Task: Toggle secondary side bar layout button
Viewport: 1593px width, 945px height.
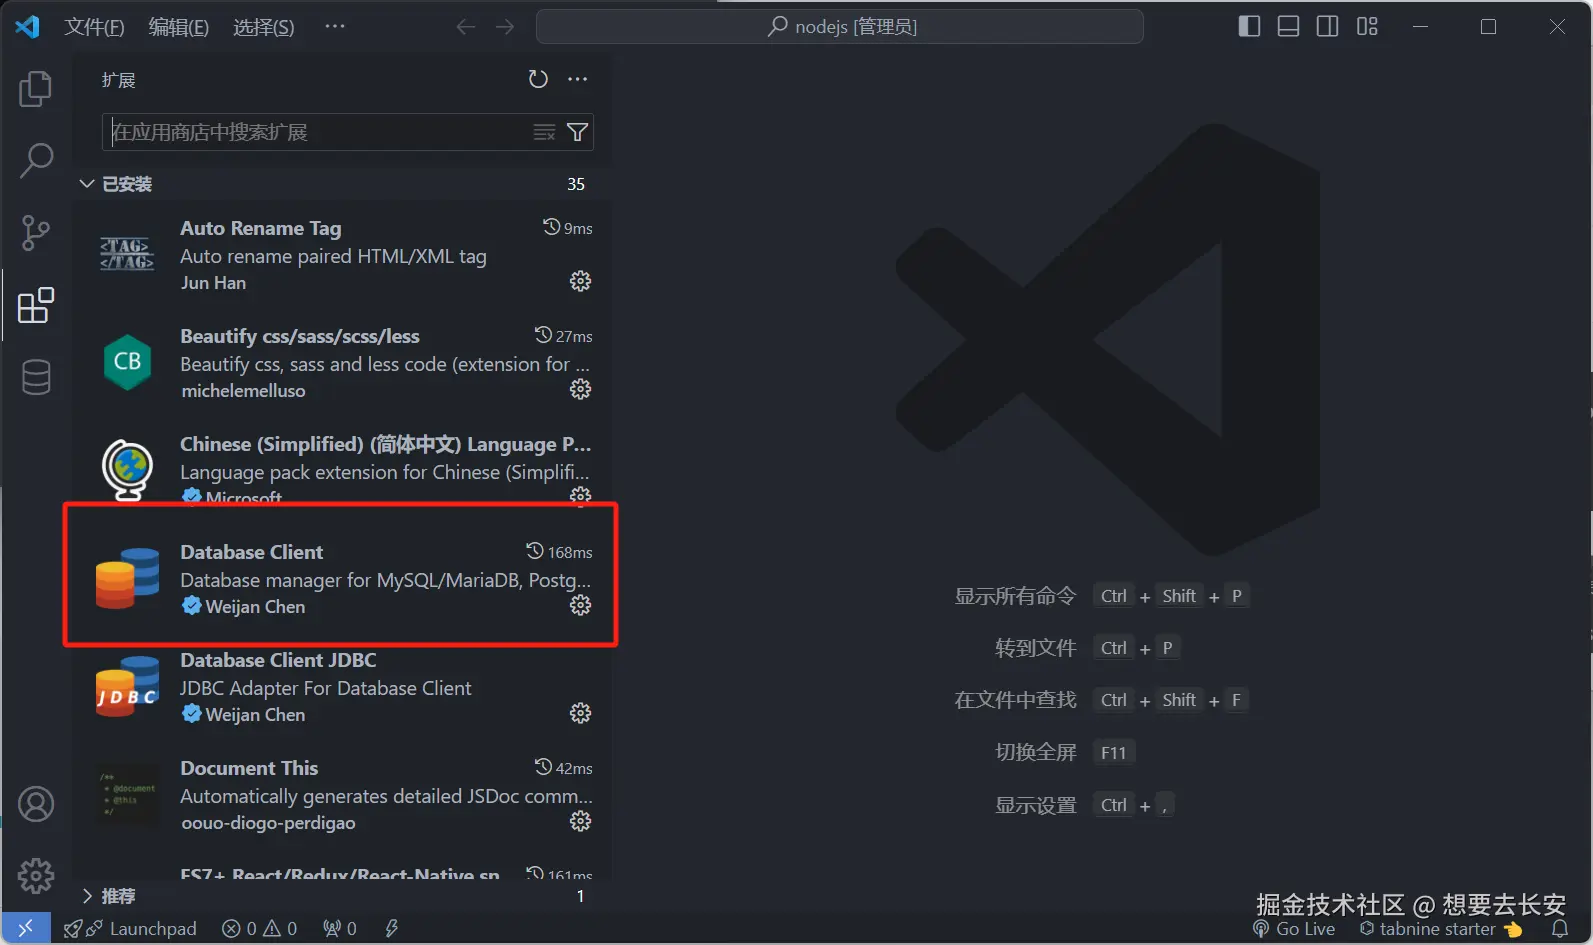Action: 1327,27
